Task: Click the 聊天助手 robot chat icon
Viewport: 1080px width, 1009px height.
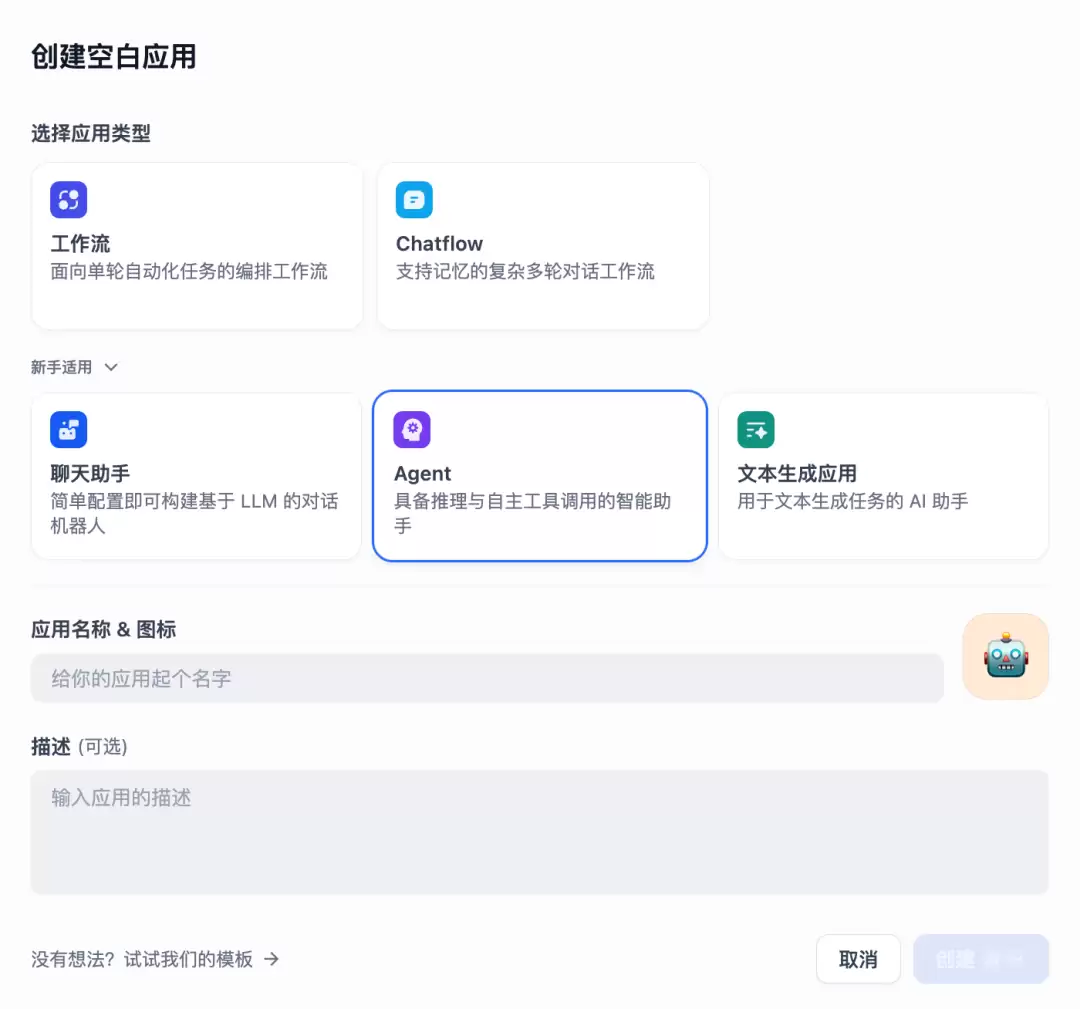Action: (x=68, y=430)
